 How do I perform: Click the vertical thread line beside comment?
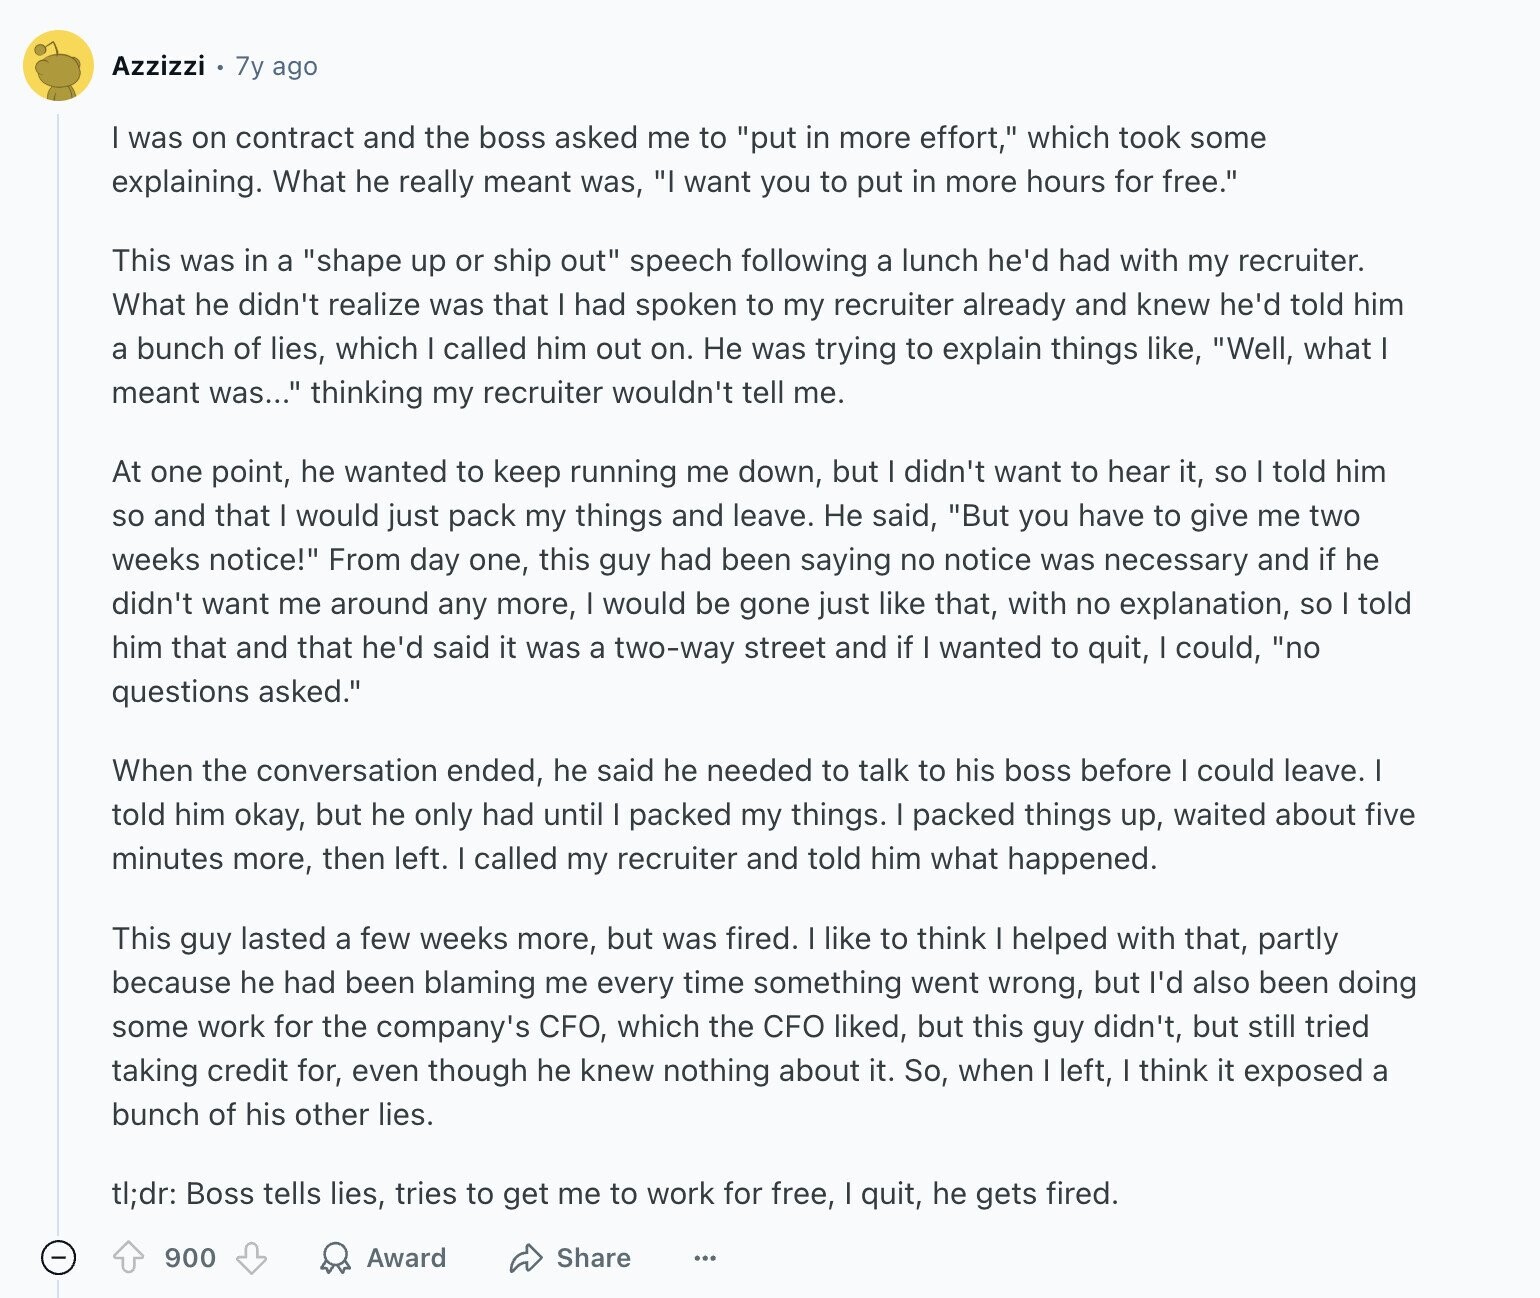58,670
